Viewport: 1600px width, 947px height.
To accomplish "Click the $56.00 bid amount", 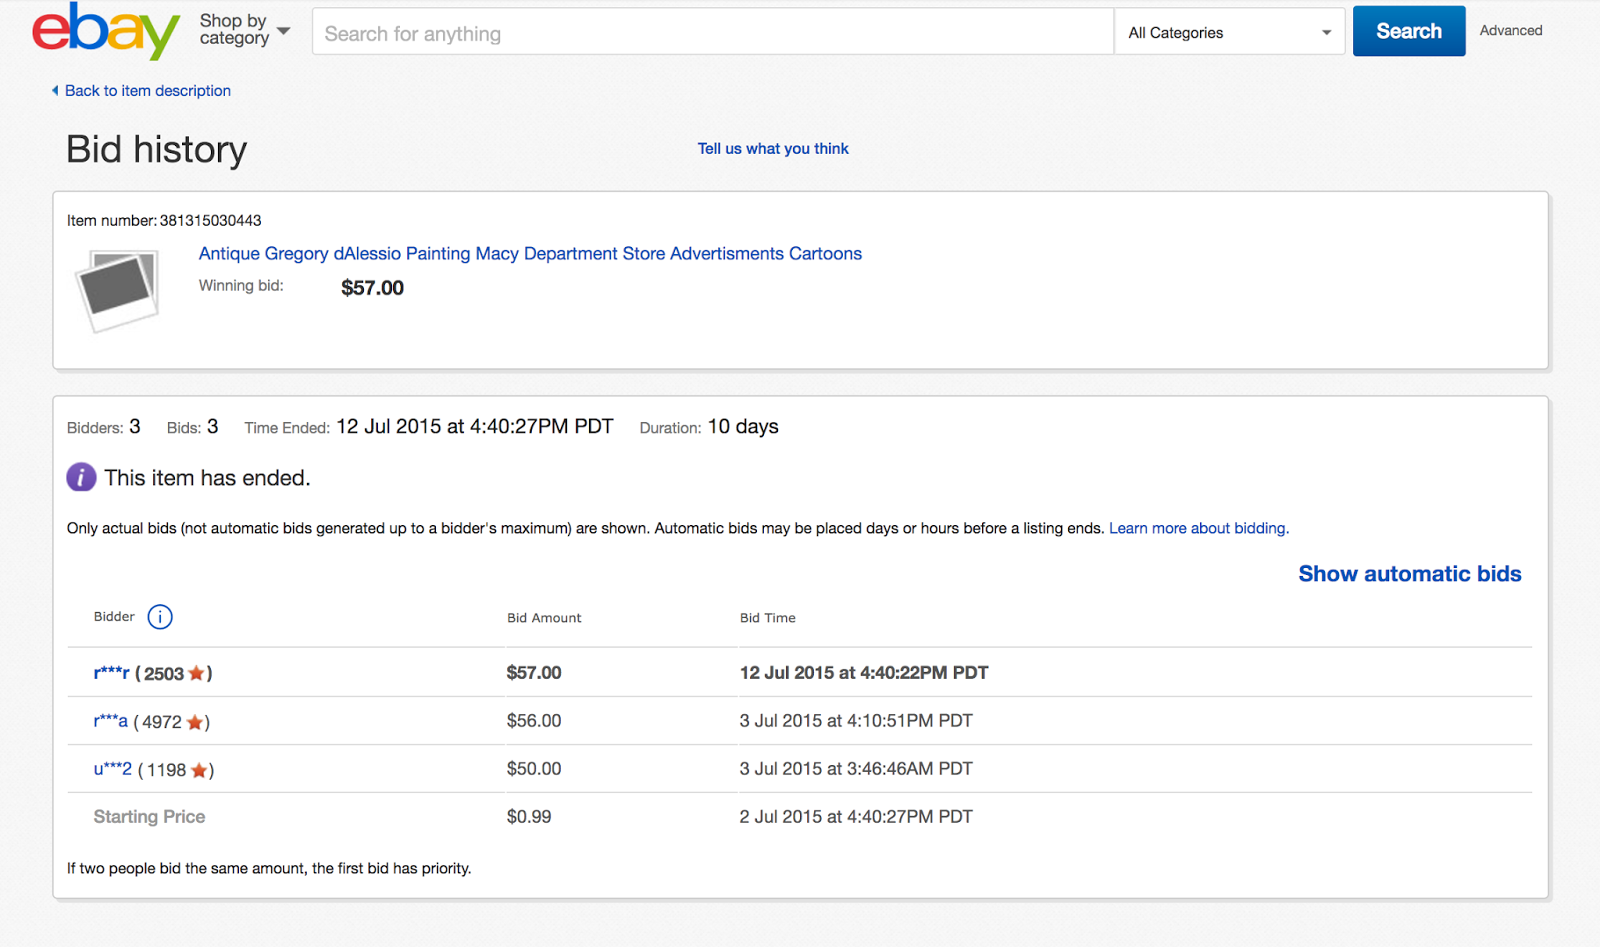I will (534, 721).
